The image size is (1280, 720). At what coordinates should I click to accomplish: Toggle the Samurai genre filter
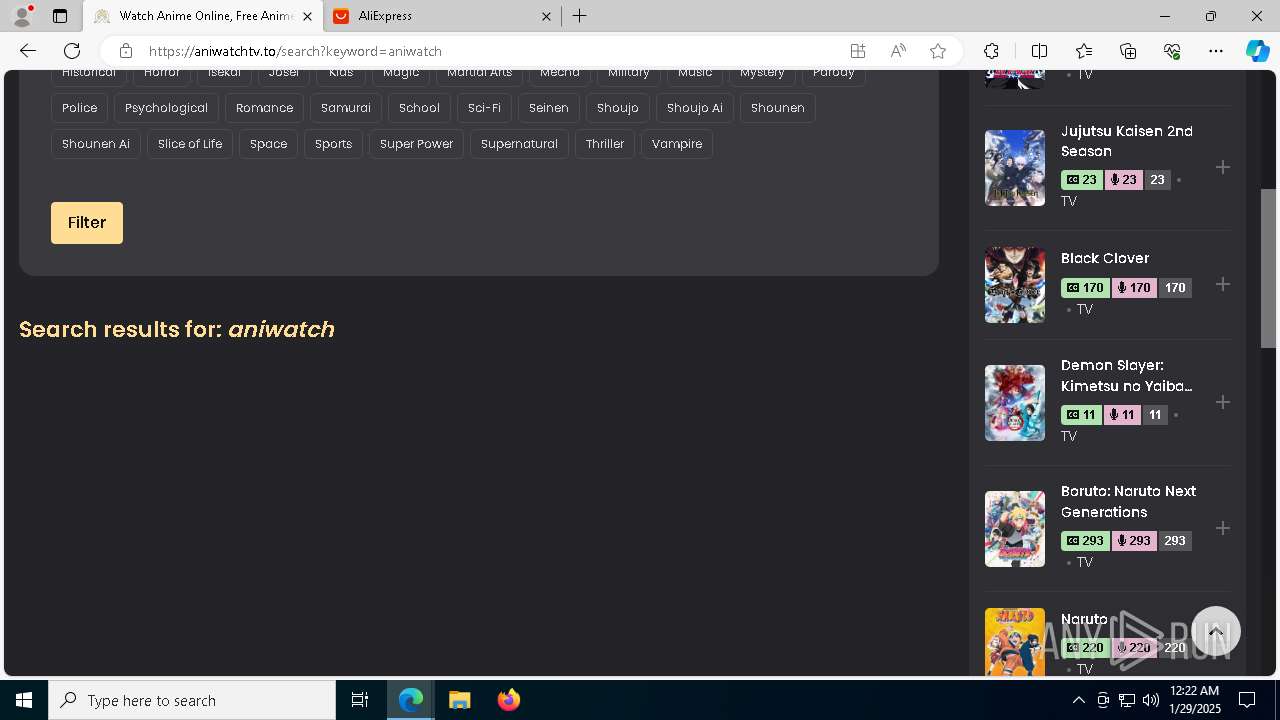(346, 108)
